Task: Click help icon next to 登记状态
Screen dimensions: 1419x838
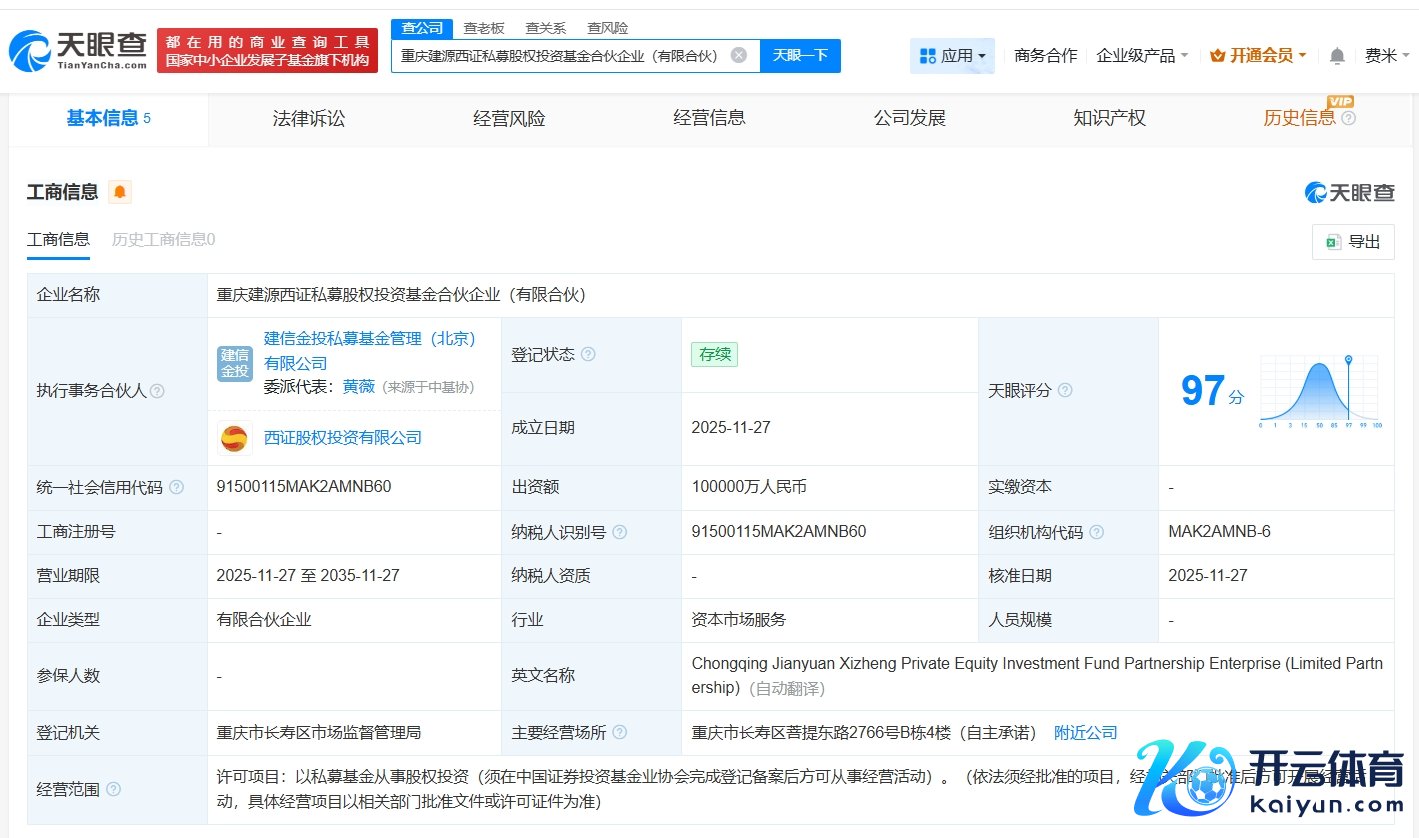Action: [x=588, y=355]
